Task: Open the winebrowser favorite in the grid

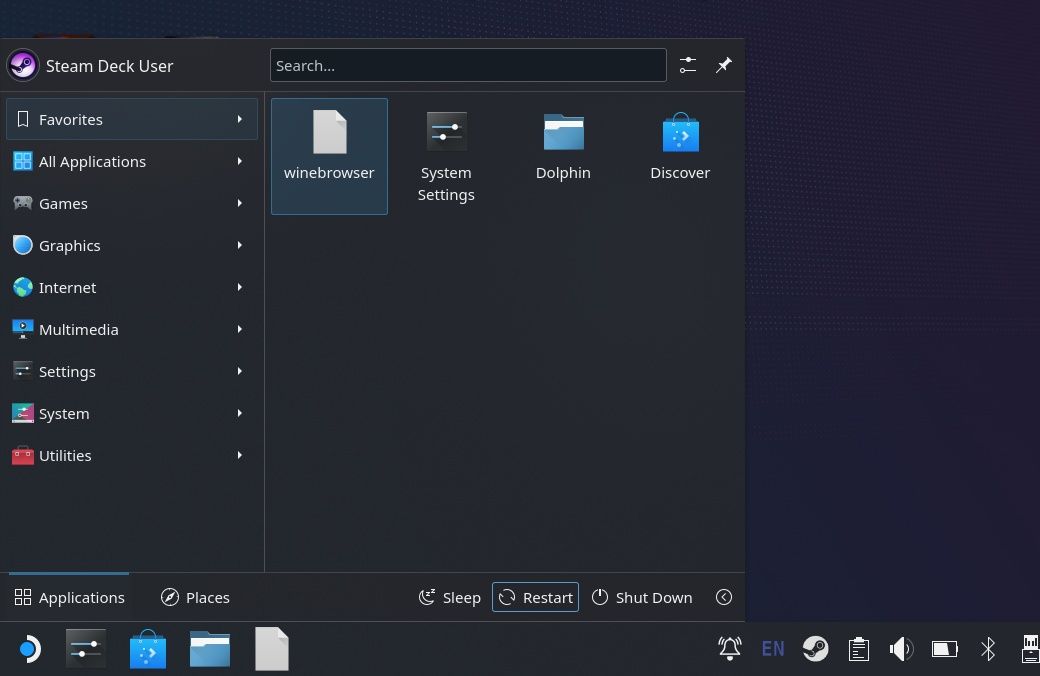Action: point(329,157)
